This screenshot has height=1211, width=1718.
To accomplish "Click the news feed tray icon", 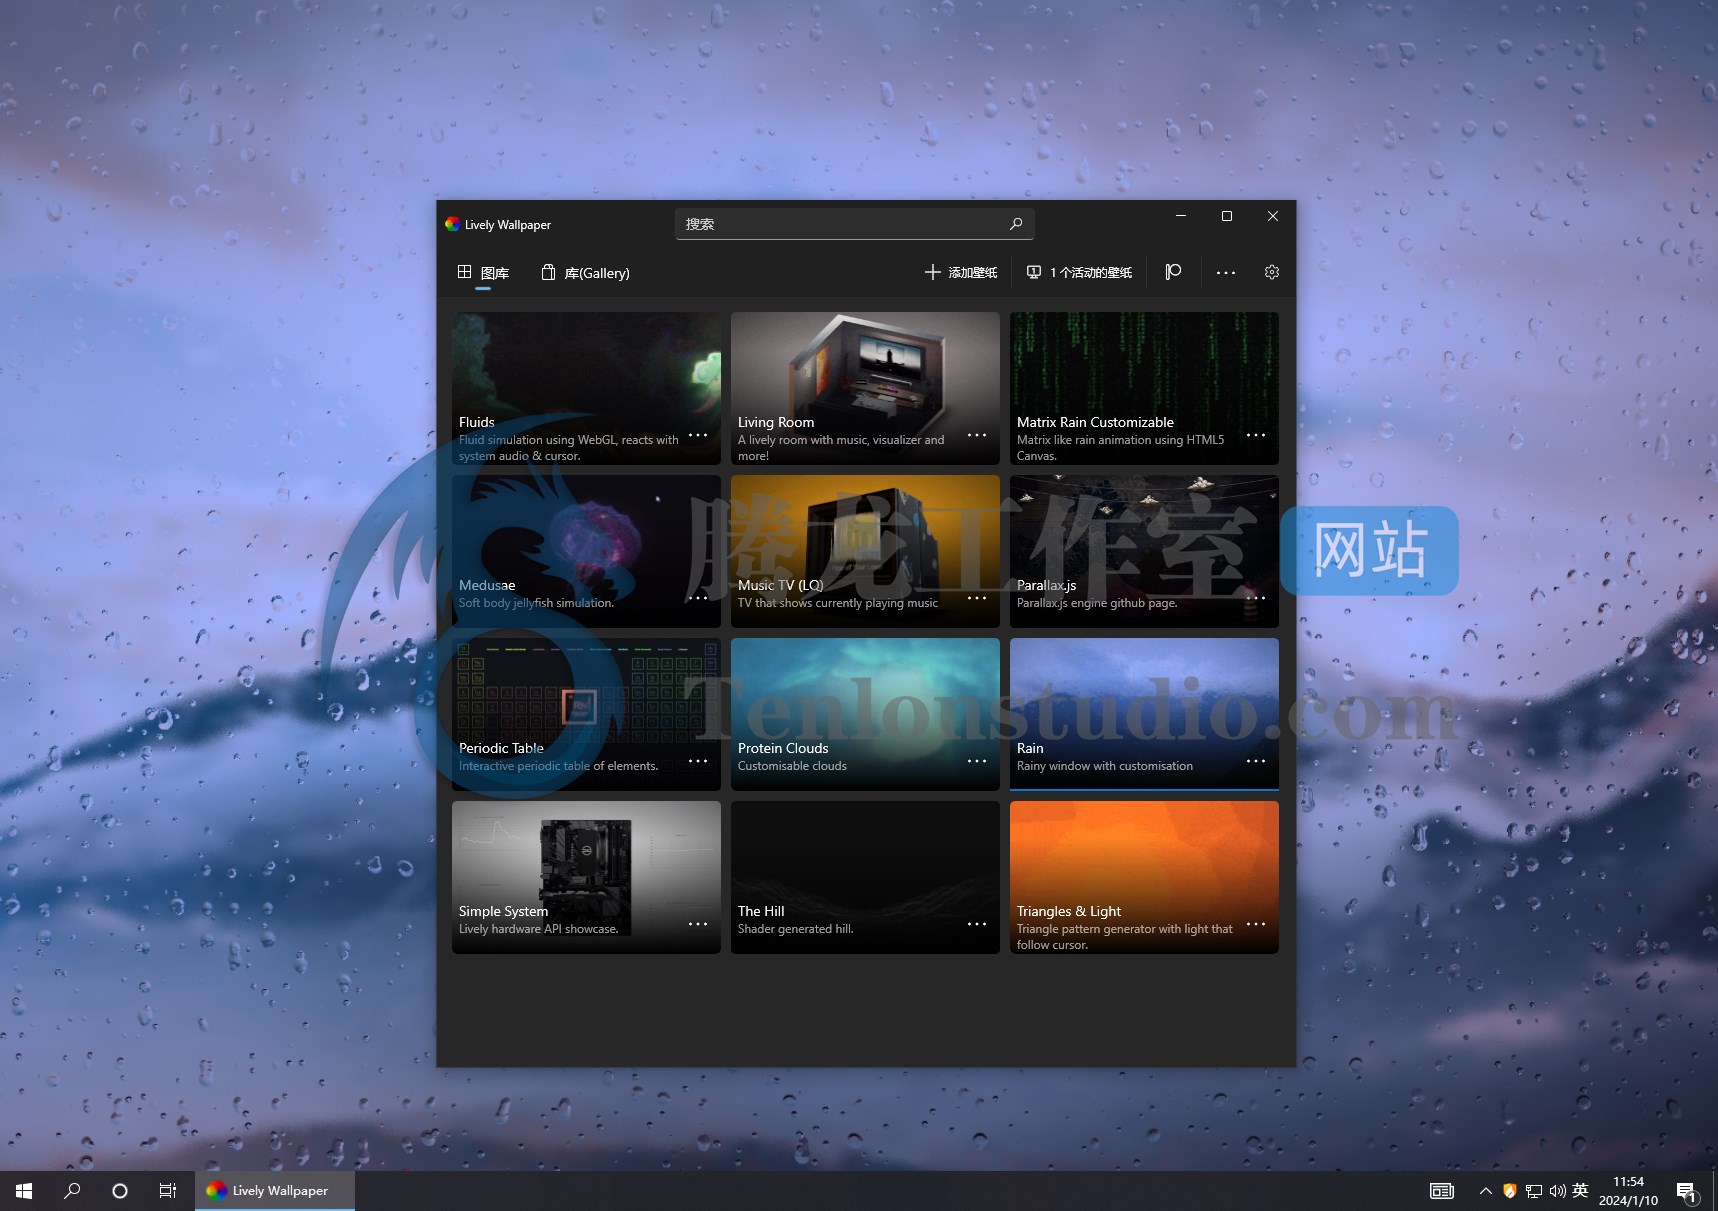I will point(1442,1191).
